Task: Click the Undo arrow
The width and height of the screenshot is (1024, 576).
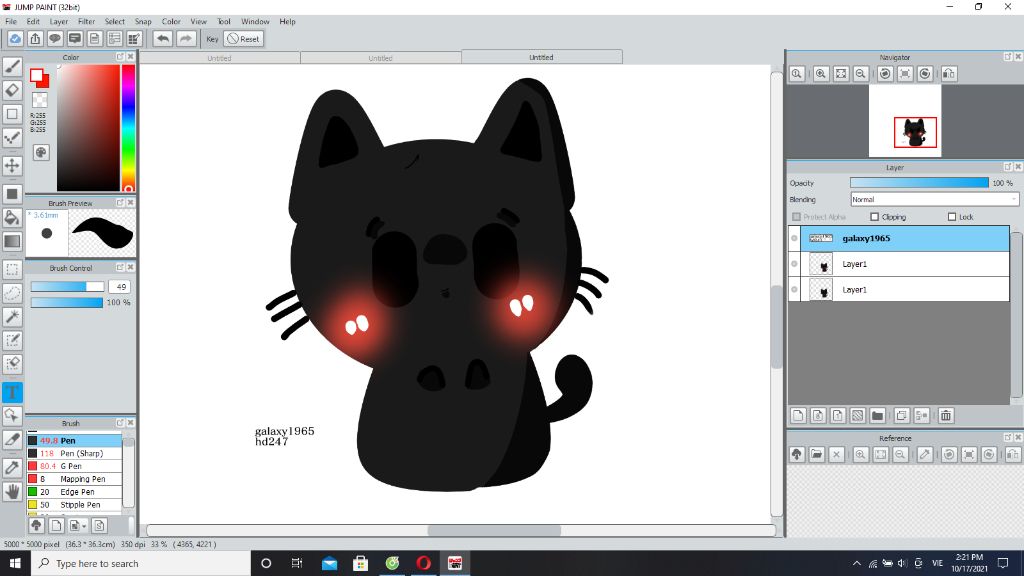Action: pos(163,39)
